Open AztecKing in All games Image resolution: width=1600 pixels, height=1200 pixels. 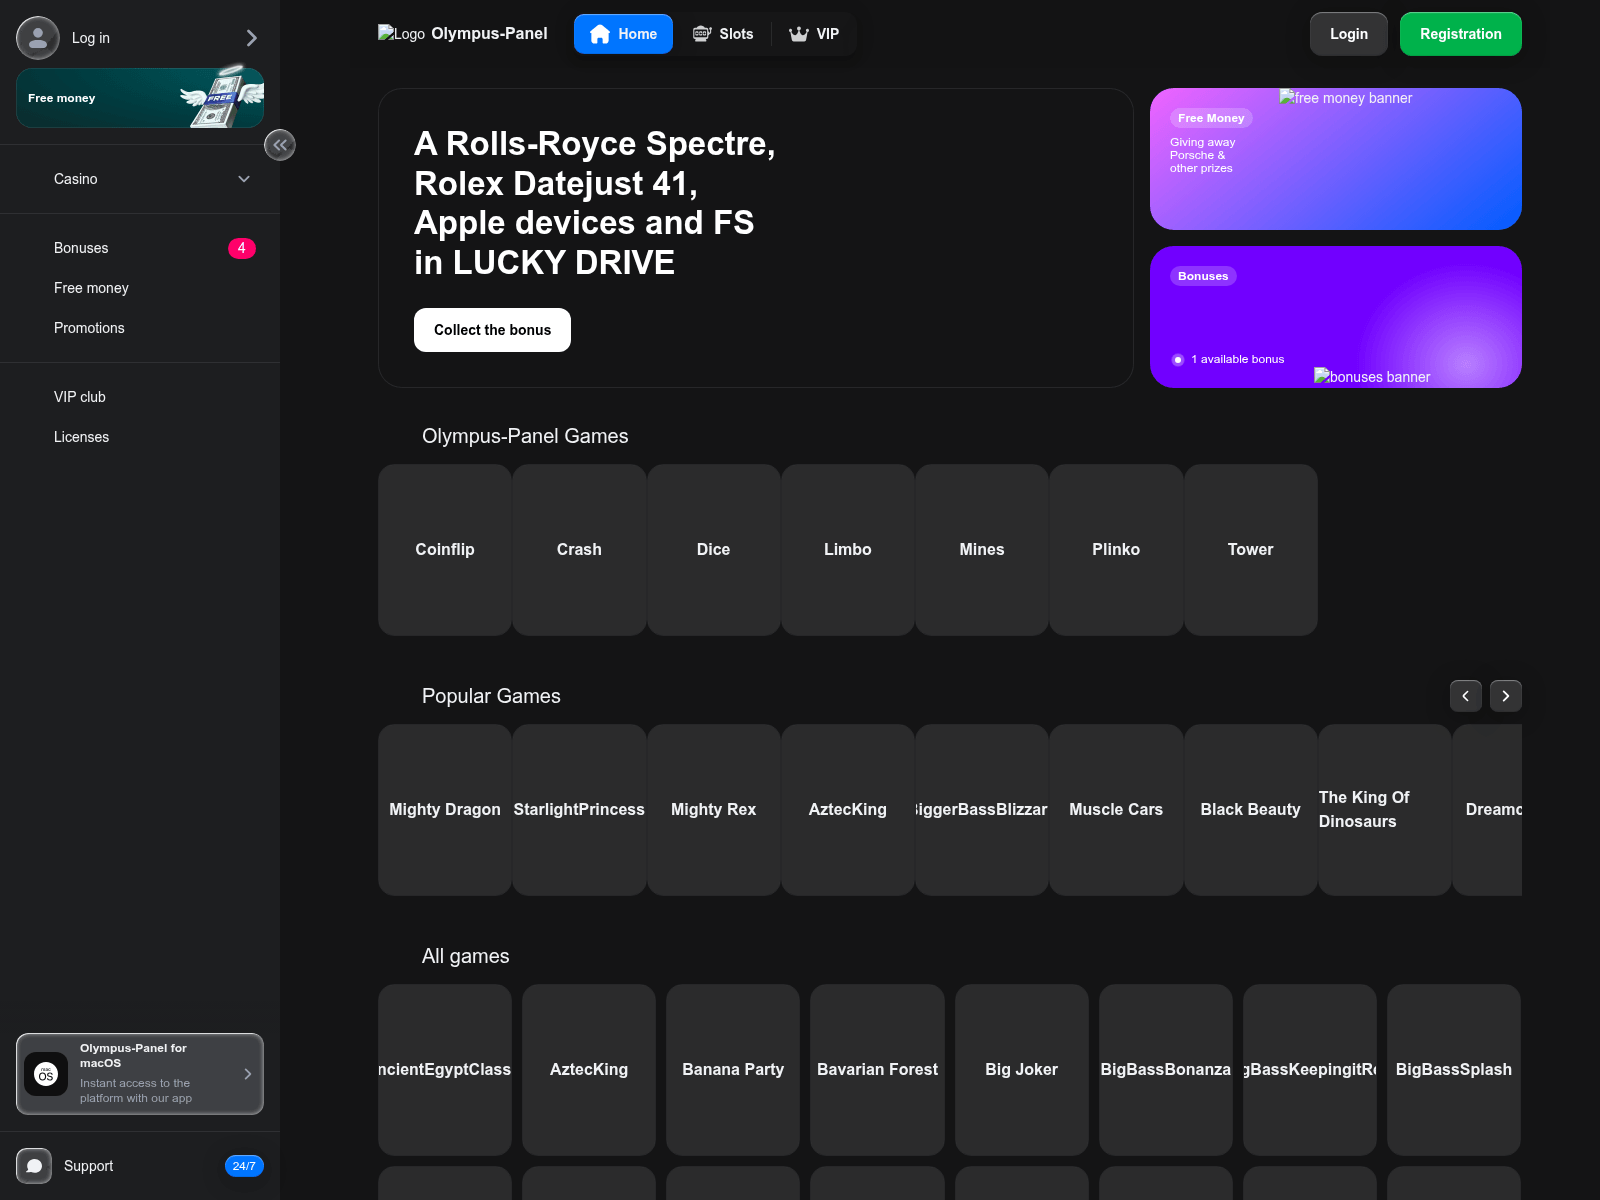pyautogui.click(x=589, y=1070)
